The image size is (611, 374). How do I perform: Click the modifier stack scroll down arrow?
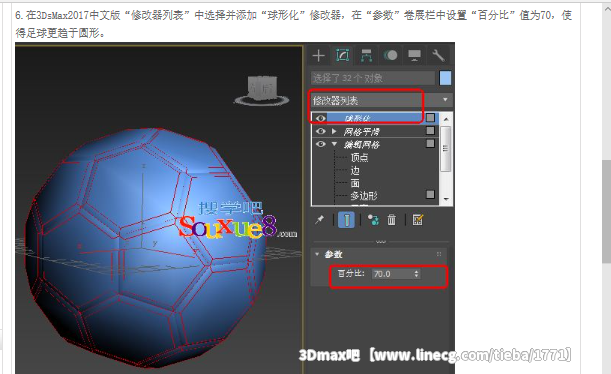pyautogui.click(x=446, y=199)
